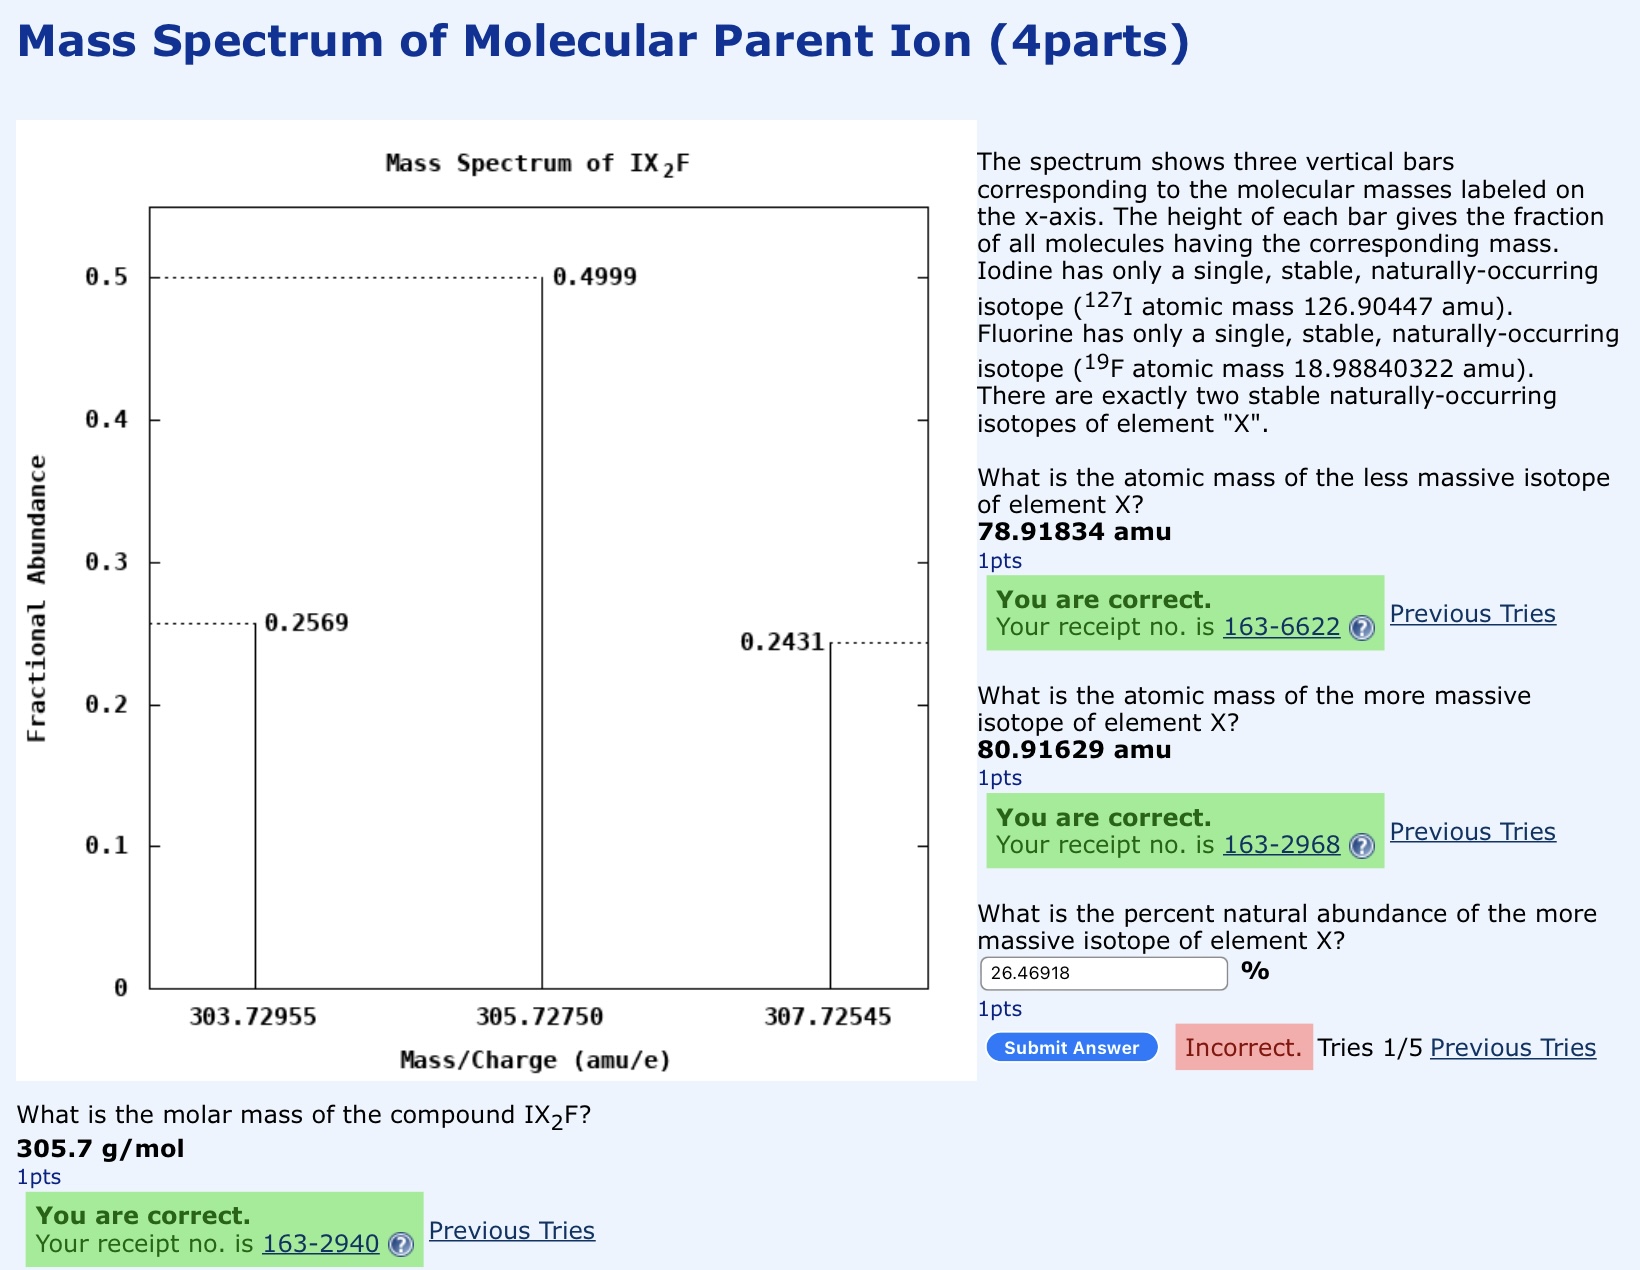The image size is (1640, 1270).
Task: Open Previous Tries next to Incorrect result
Action: pyautogui.click(x=1512, y=1047)
